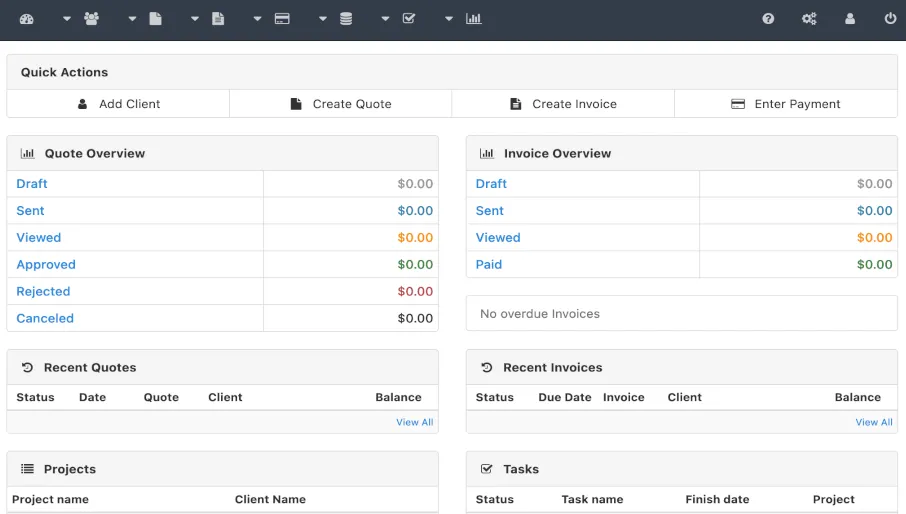Screen dimensions: 906x514
Task: Click the Rejected quotes $0.00 amount
Action: 415,292
